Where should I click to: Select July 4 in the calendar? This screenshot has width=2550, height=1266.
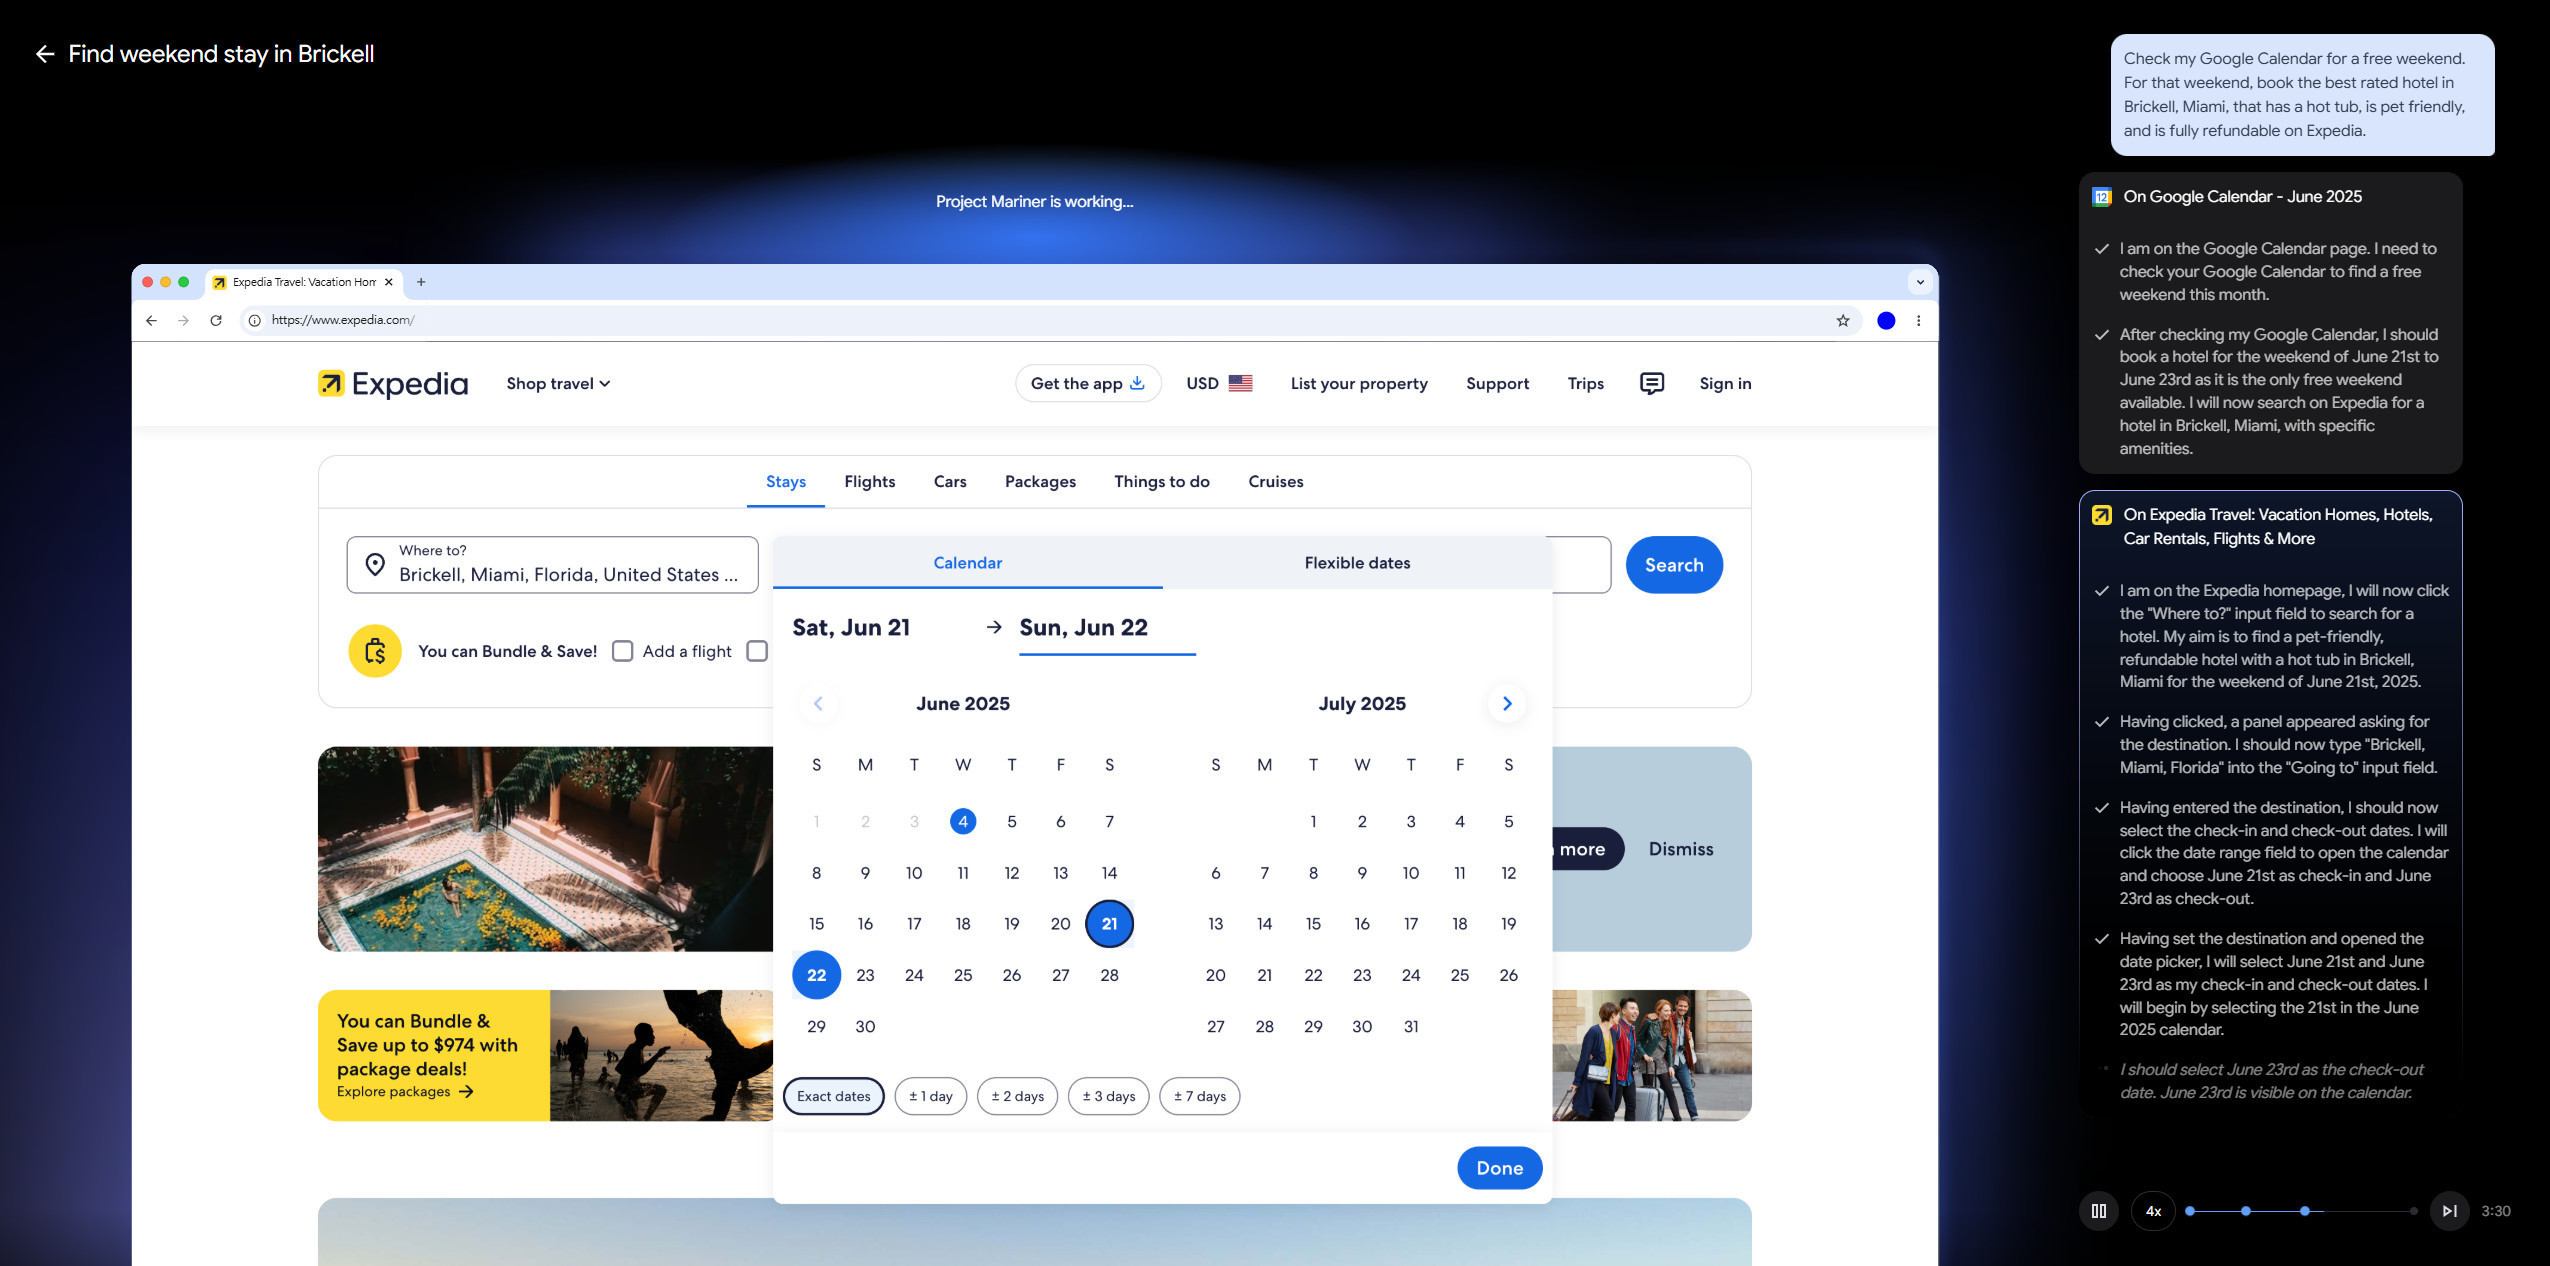tap(1459, 822)
